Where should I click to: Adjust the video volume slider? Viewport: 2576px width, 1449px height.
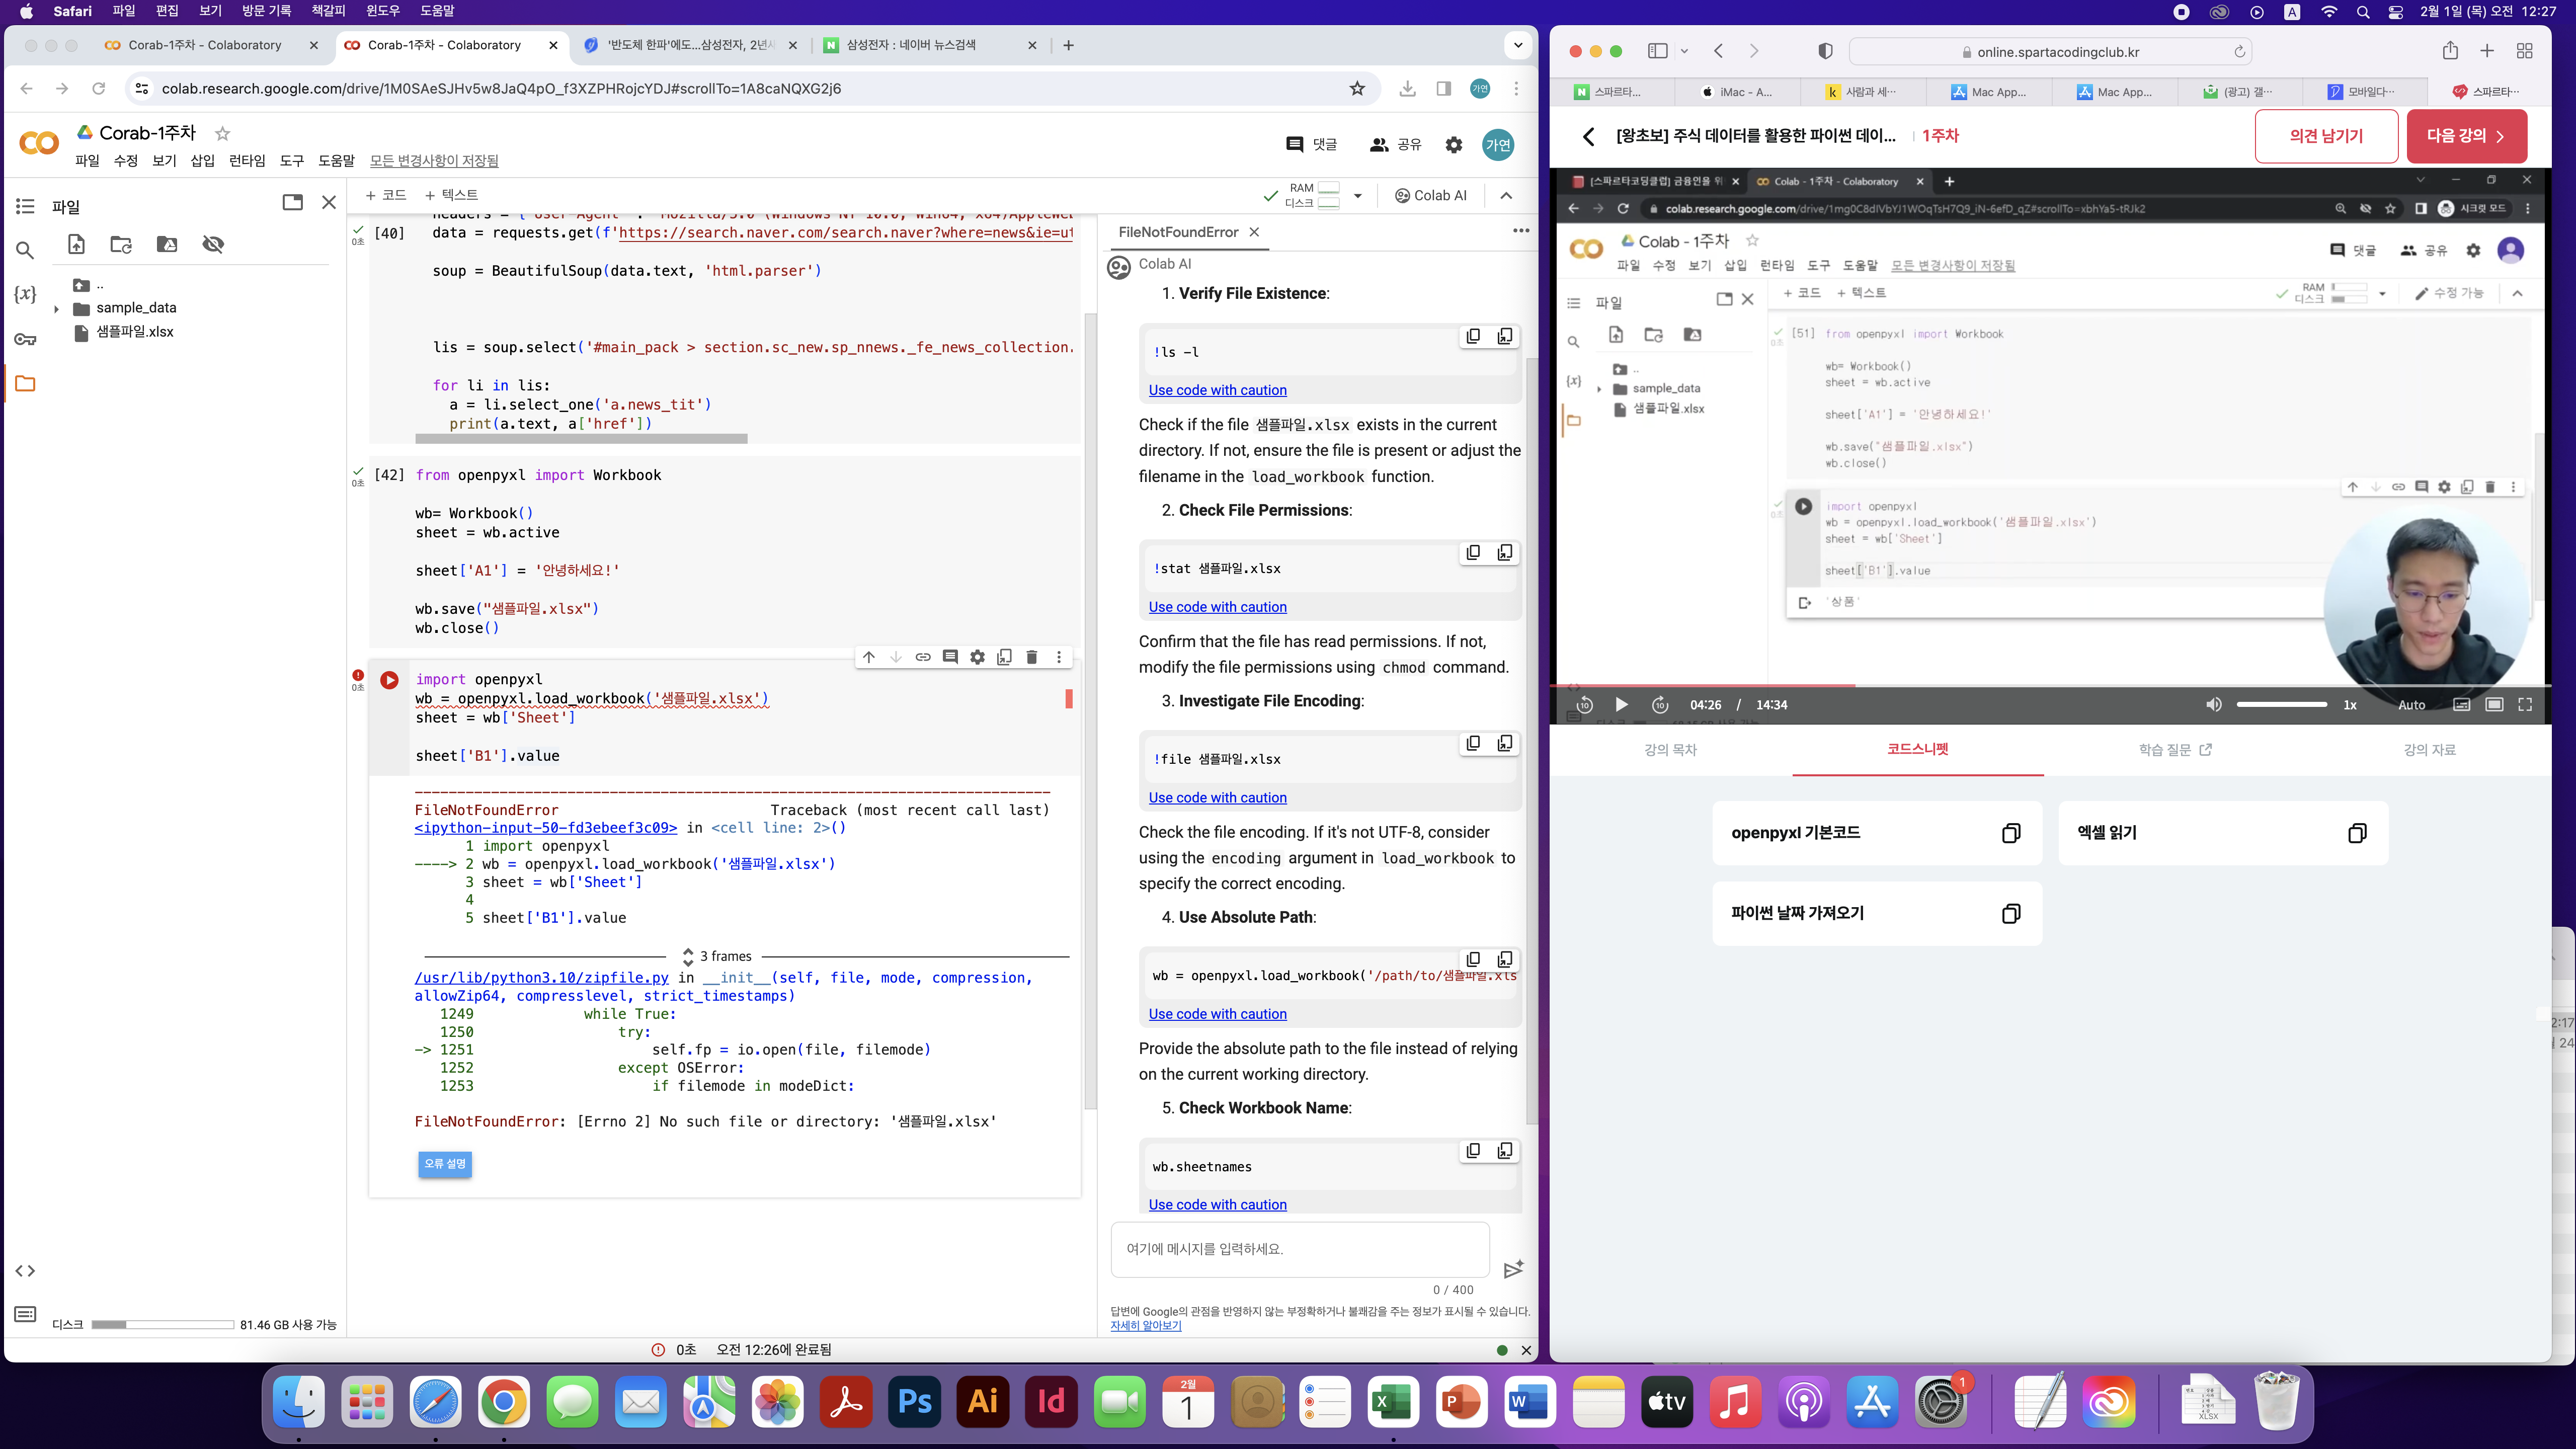coord(2282,705)
